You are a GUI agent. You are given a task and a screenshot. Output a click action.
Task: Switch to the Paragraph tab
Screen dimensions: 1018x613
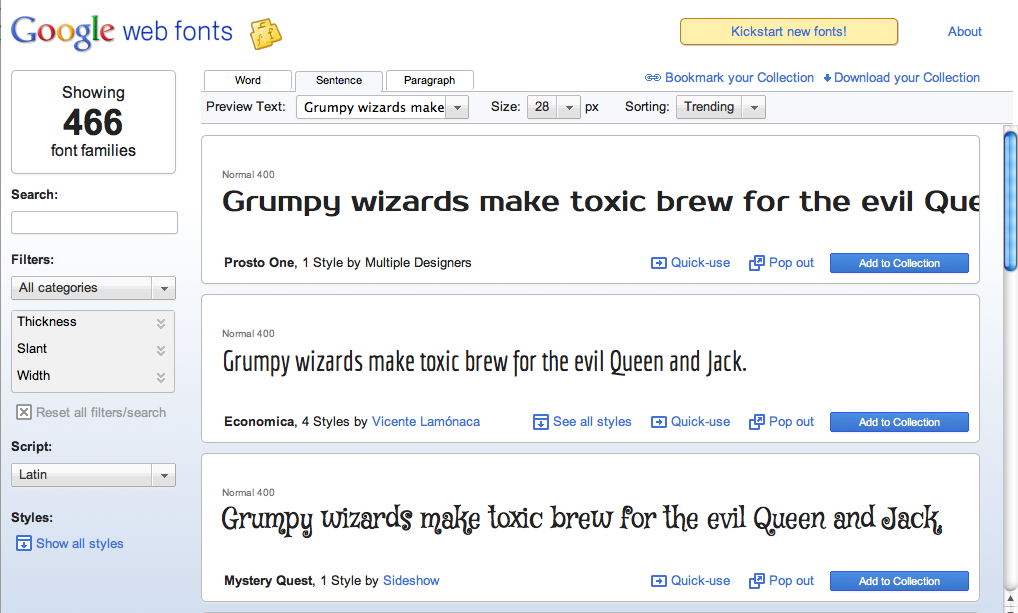[x=430, y=81]
